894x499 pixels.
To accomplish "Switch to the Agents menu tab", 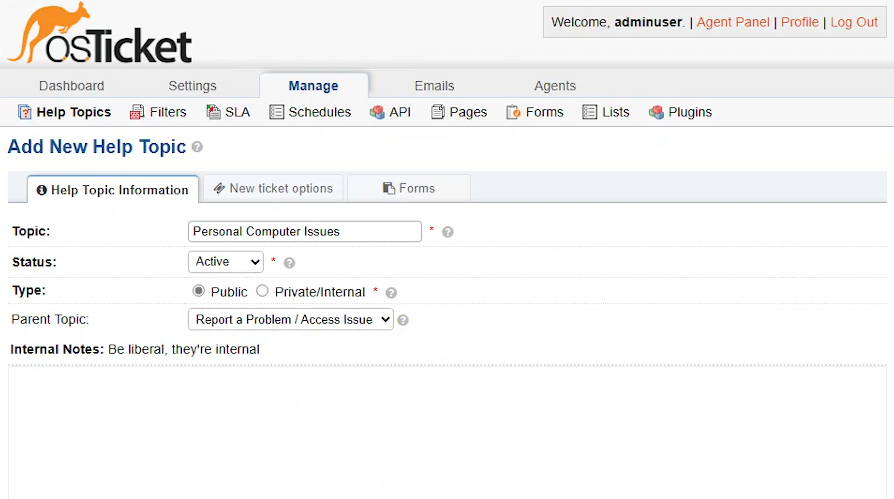I will (x=555, y=86).
